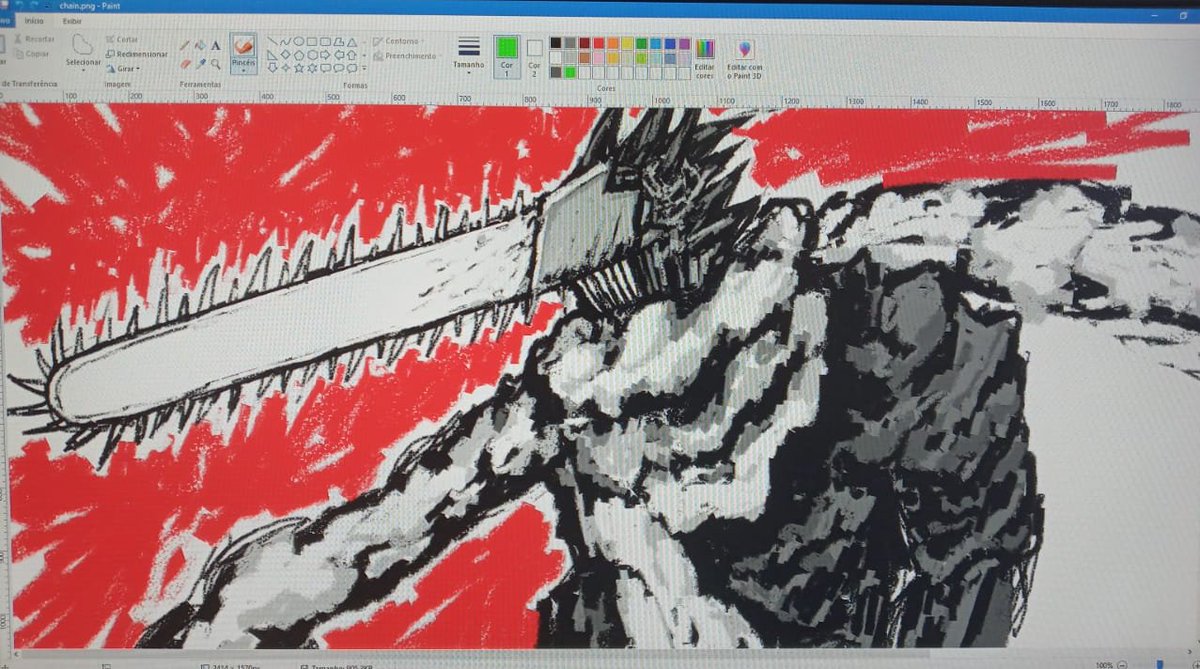
Task: Select the diamond shape
Action: click(286, 55)
